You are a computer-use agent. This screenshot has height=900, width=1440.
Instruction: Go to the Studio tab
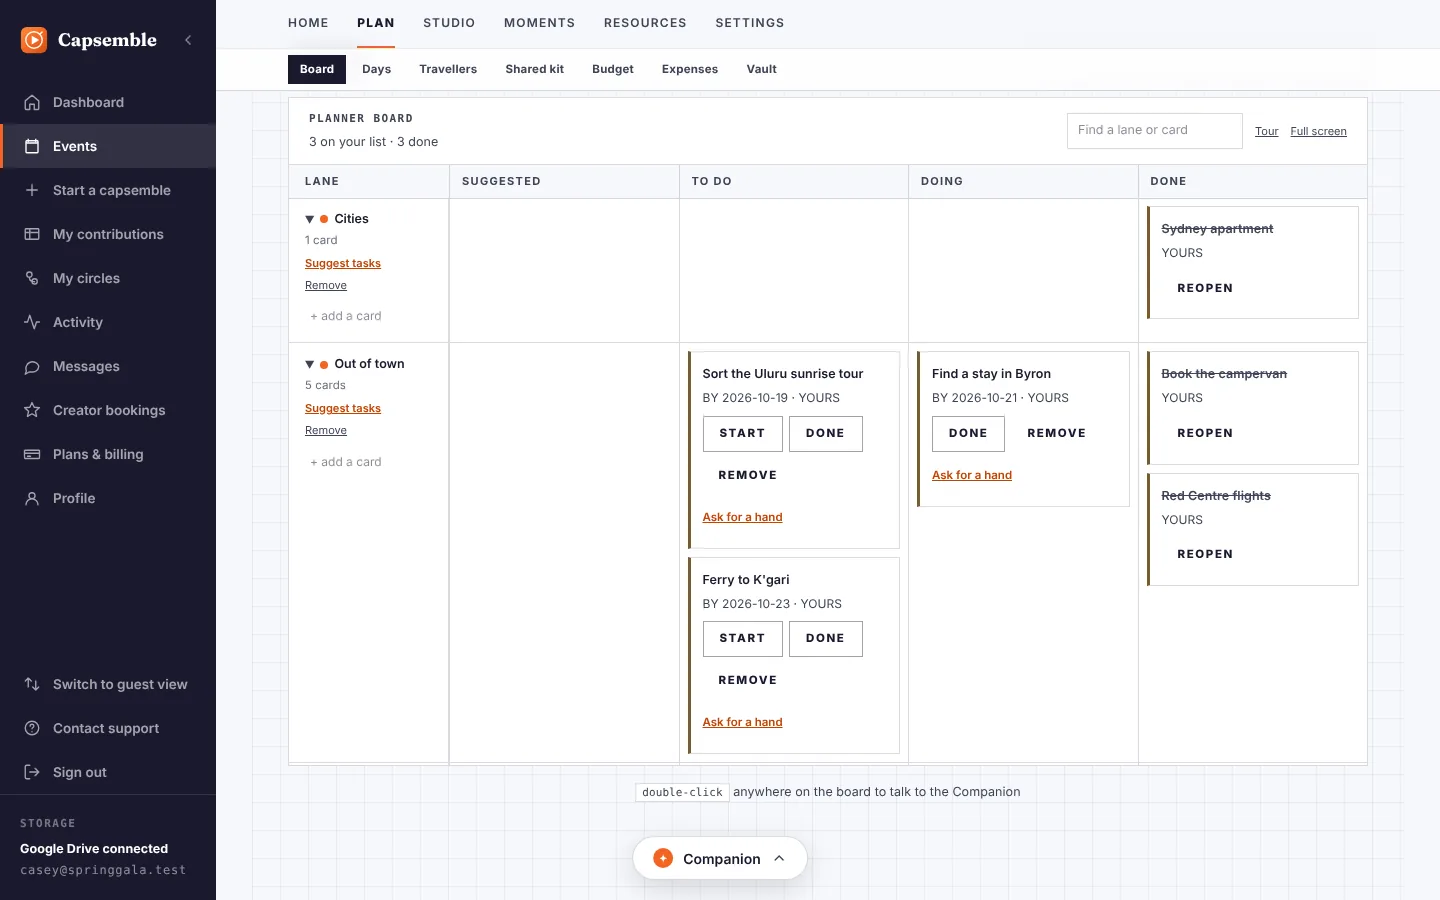tap(449, 23)
